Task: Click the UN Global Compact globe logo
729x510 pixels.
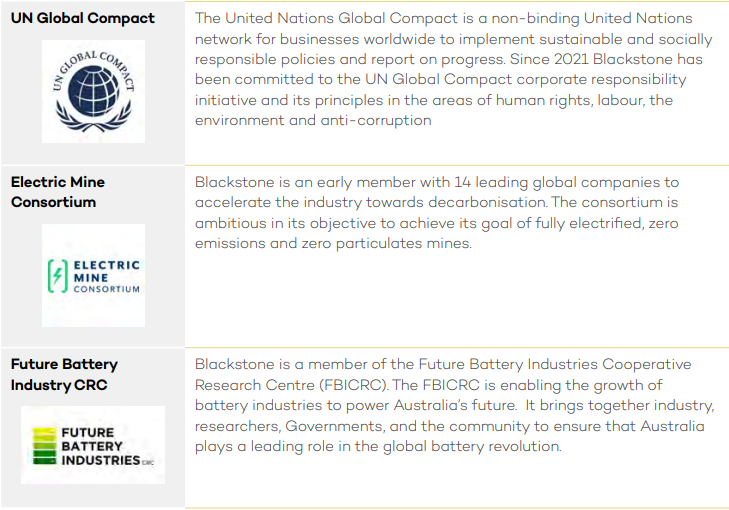Action: pos(93,92)
